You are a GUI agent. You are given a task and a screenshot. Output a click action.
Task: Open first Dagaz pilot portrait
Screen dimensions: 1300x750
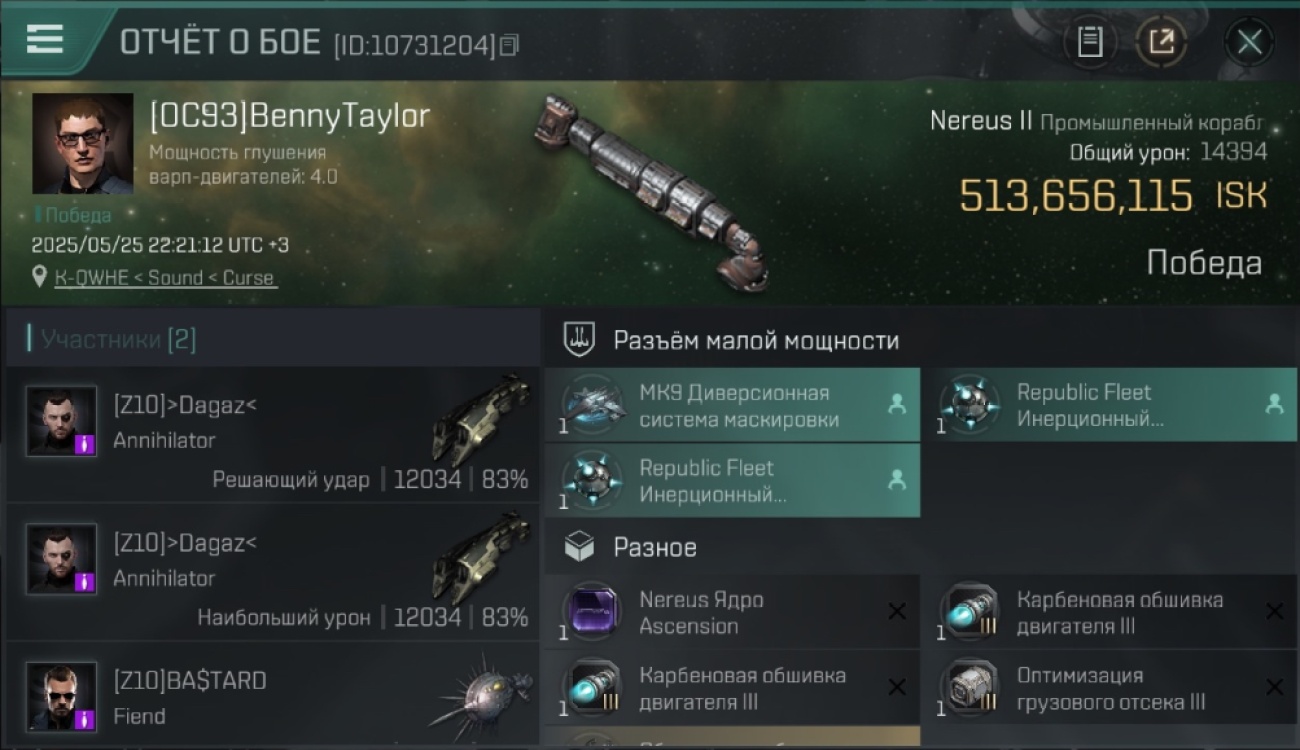pyautogui.click(x=62, y=422)
